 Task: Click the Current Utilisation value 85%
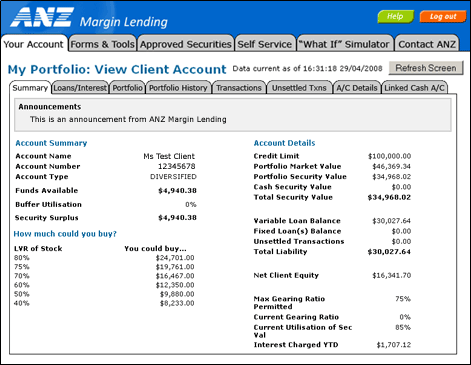point(403,327)
